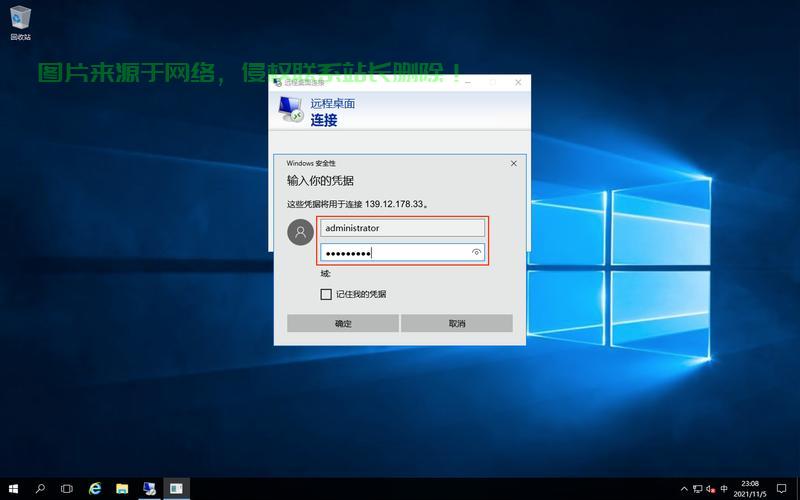This screenshot has width=800, height=500.
Task: Check the 记住我的凭据 checkbox
Action: 326,294
